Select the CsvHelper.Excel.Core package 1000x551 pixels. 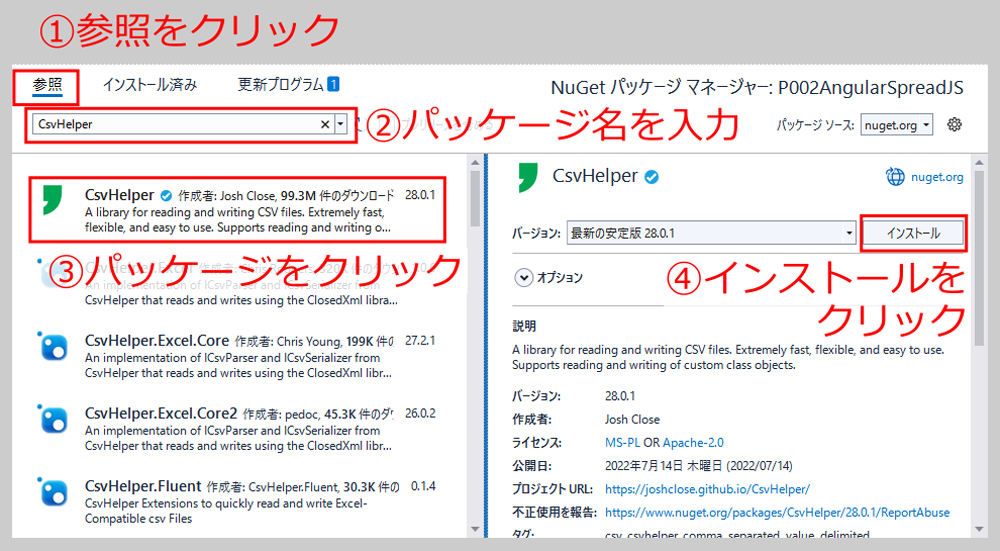click(x=237, y=356)
